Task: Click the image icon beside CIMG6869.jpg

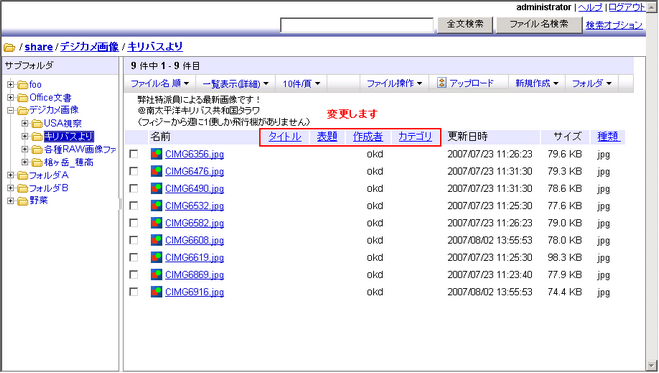Action: coord(156,274)
